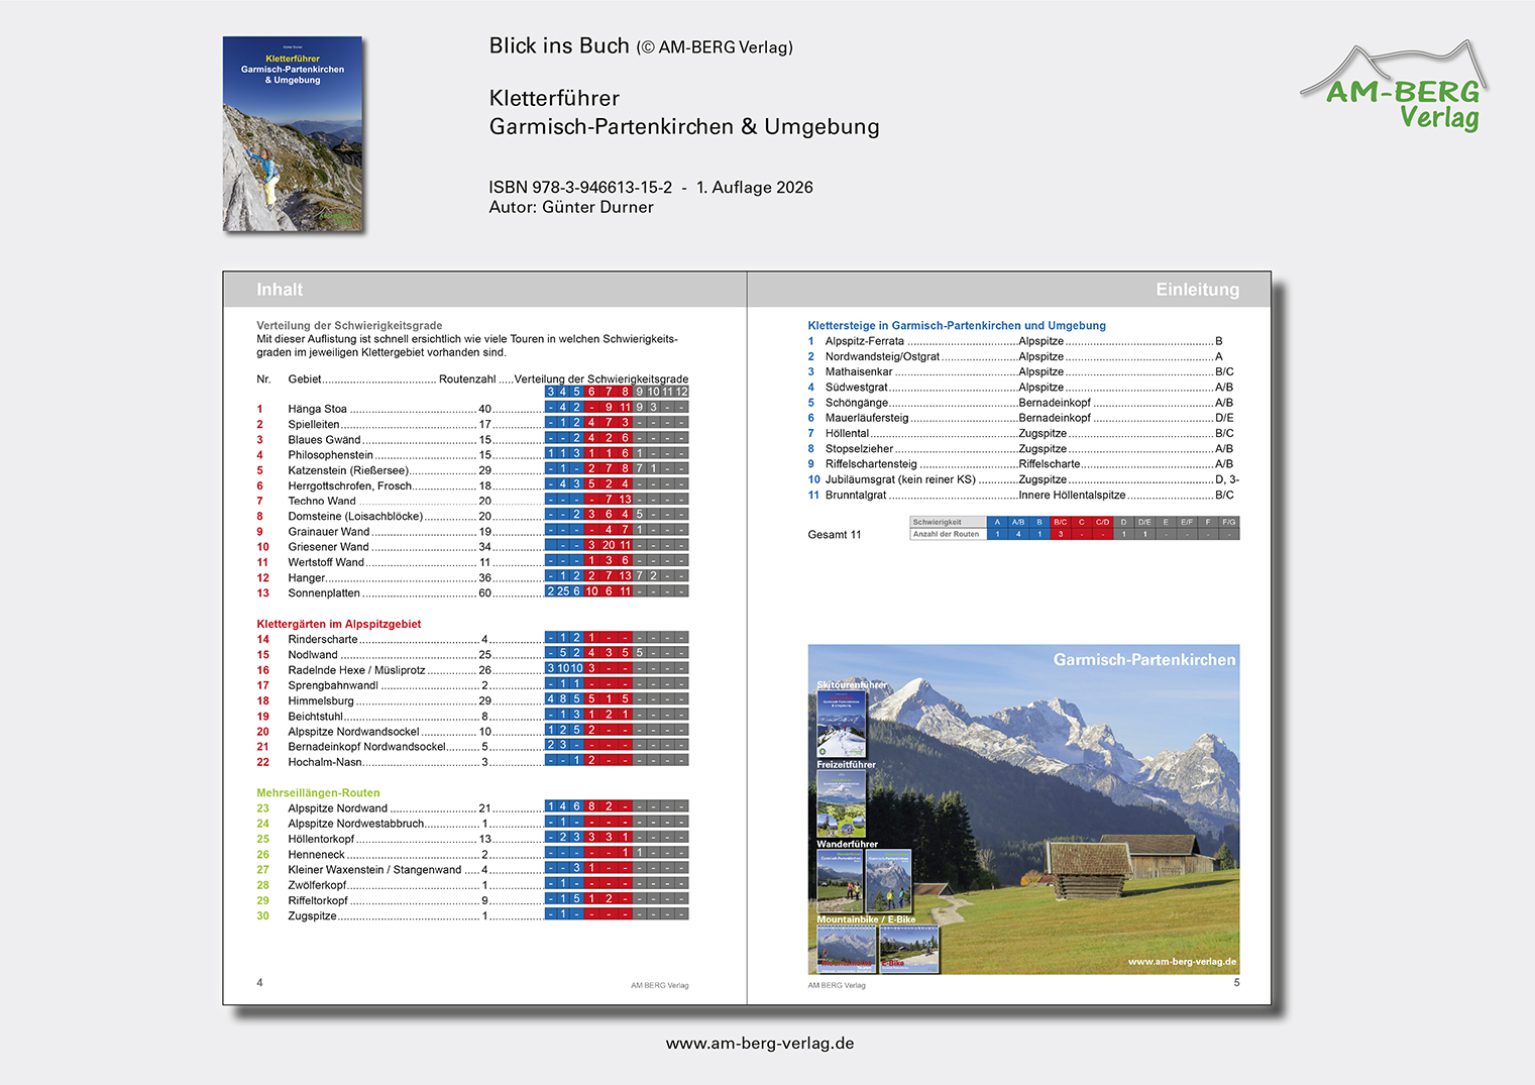
Task: Click the Klettersteige in Garmisch-Partenkirchen heading
Action: [x=956, y=325]
